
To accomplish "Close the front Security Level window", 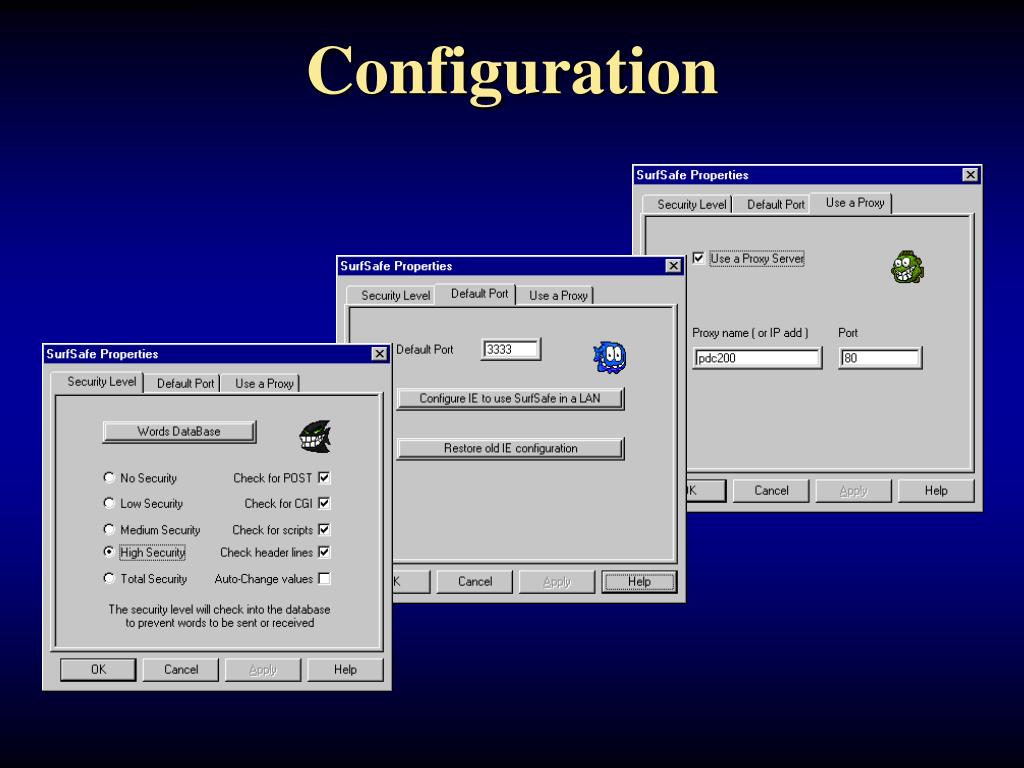I will click(379, 353).
